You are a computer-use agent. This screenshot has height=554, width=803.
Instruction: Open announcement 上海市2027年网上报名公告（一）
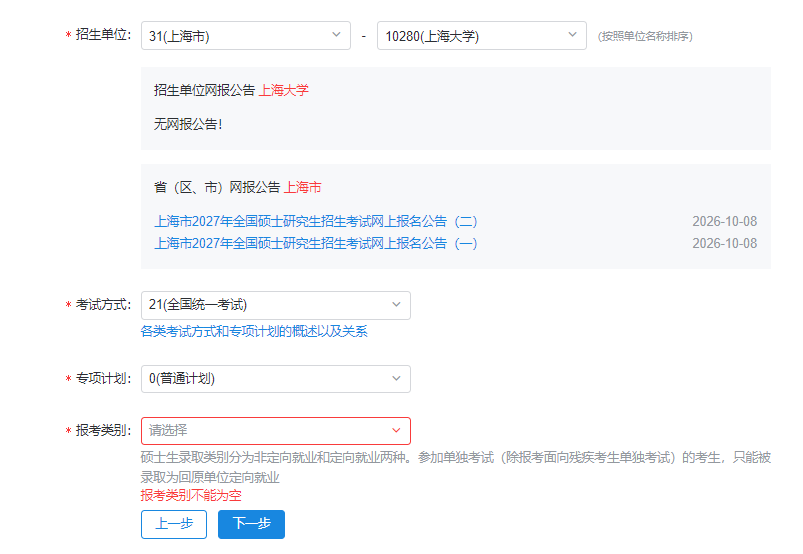316,243
